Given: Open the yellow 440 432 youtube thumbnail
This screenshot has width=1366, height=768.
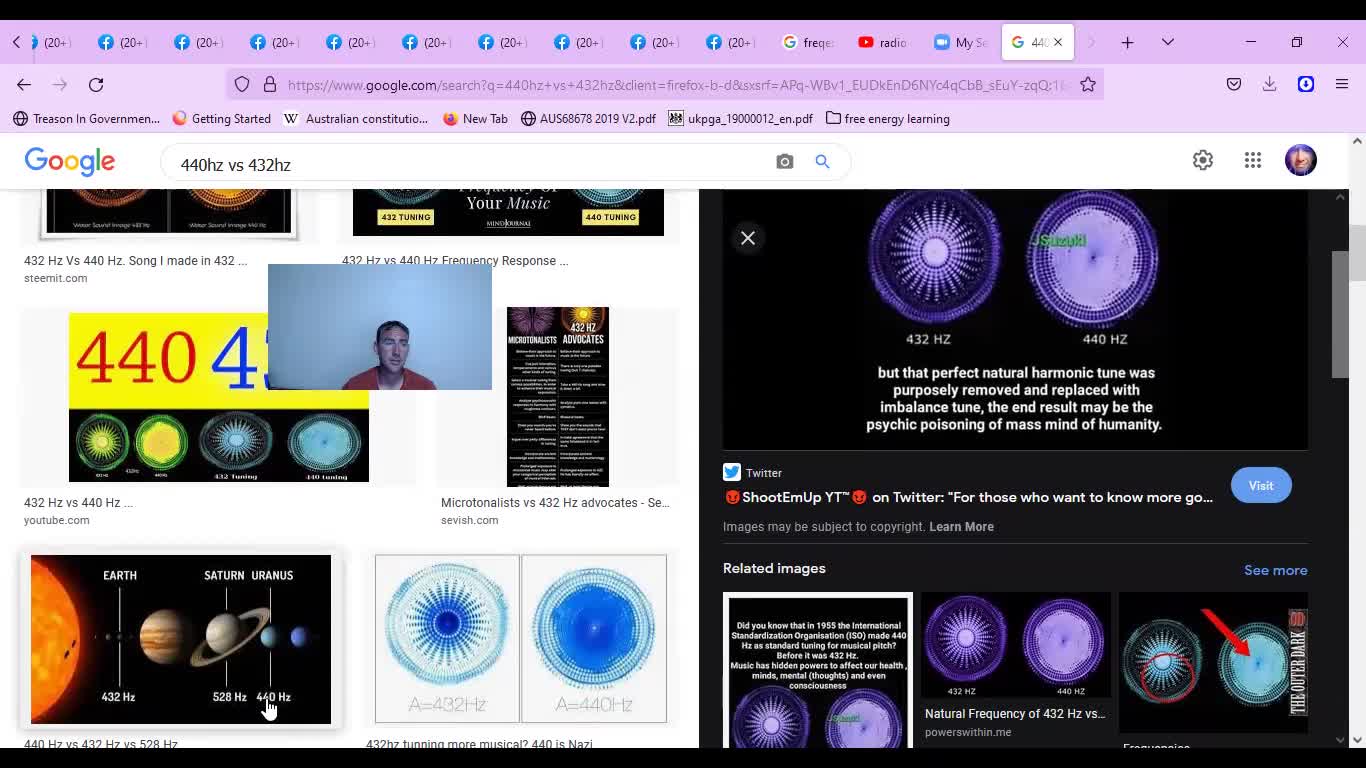Looking at the screenshot, I should point(219,397).
